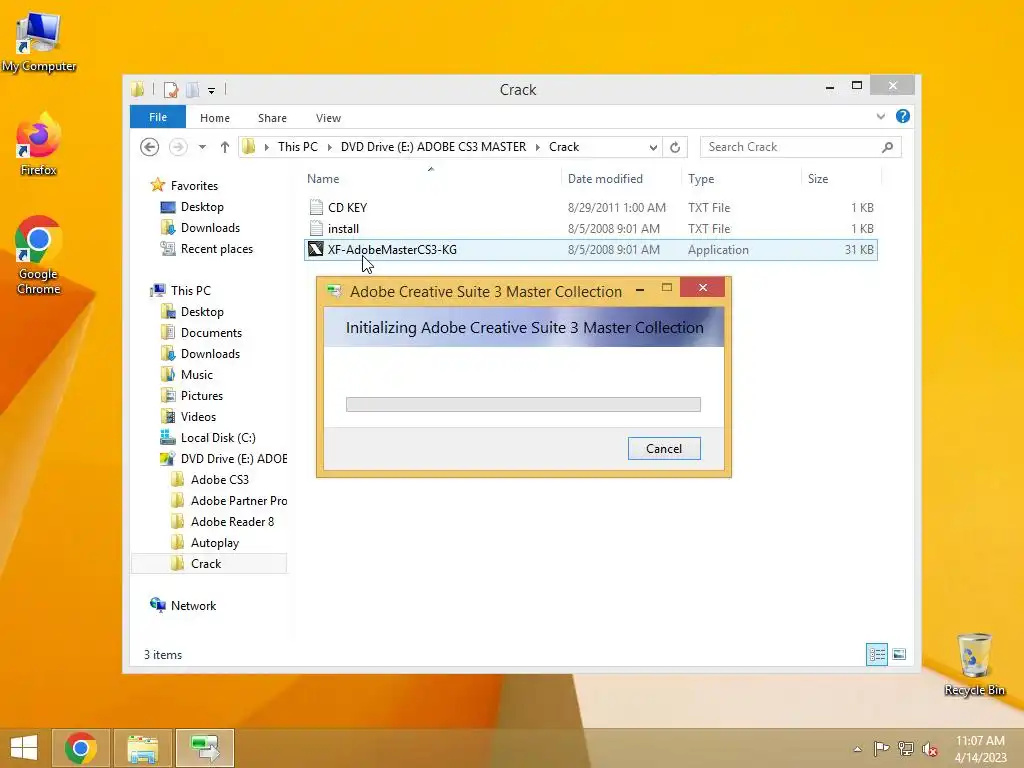
Task: Open the Home ribbon tab
Action: click(215, 118)
